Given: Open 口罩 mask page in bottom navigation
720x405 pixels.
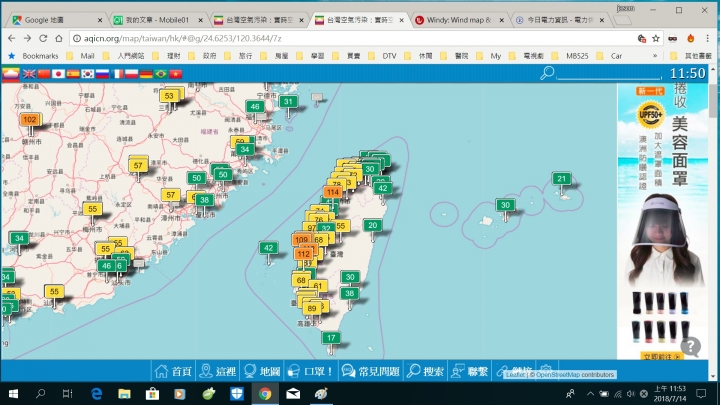Looking at the screenshot, I should coord(310,371).
